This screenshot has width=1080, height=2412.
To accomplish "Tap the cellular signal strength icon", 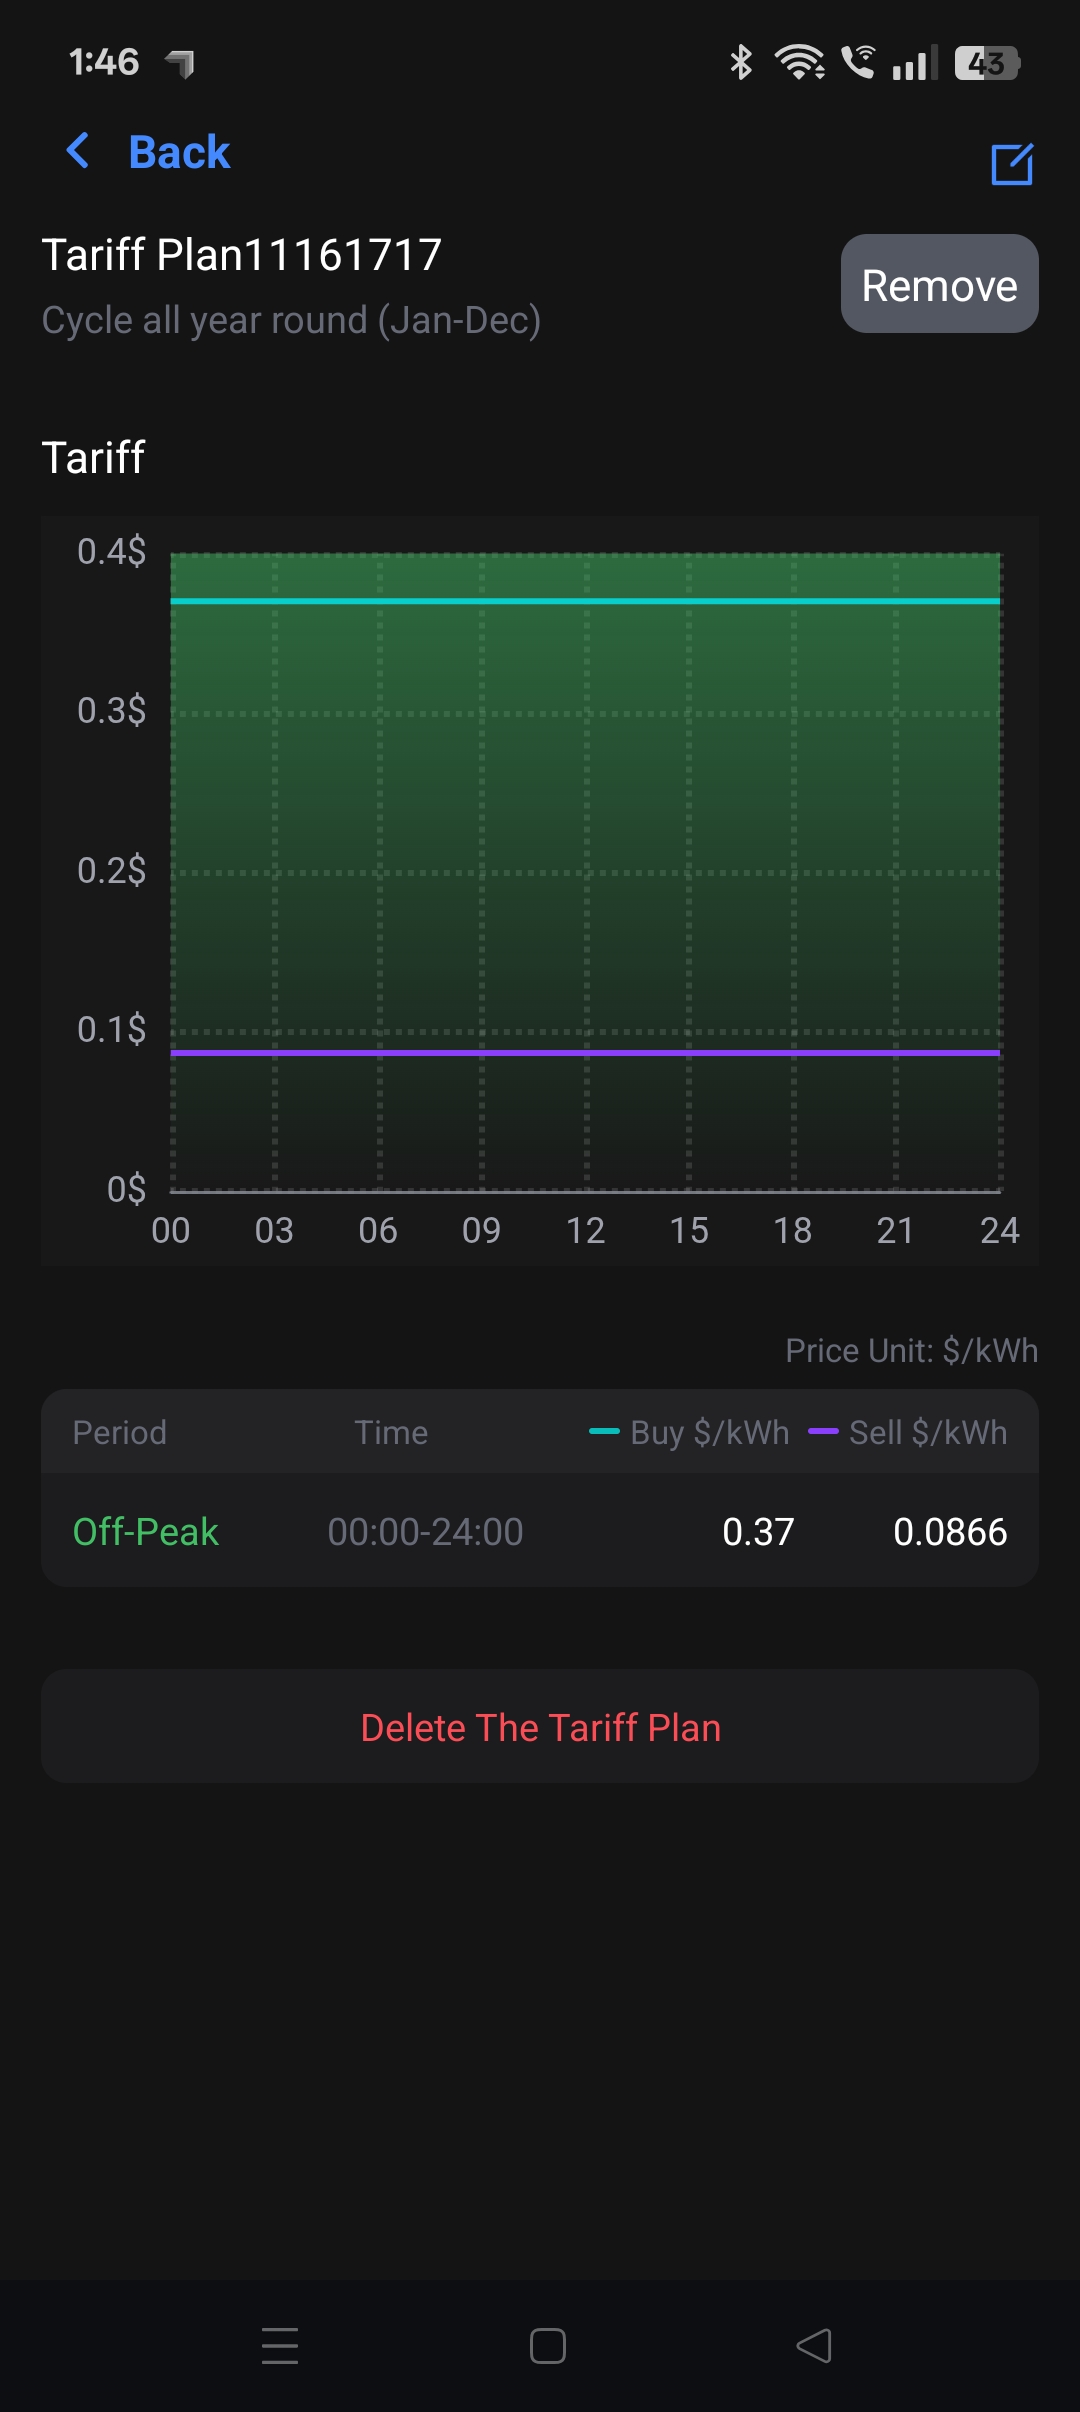I will (x=914, y=63).
